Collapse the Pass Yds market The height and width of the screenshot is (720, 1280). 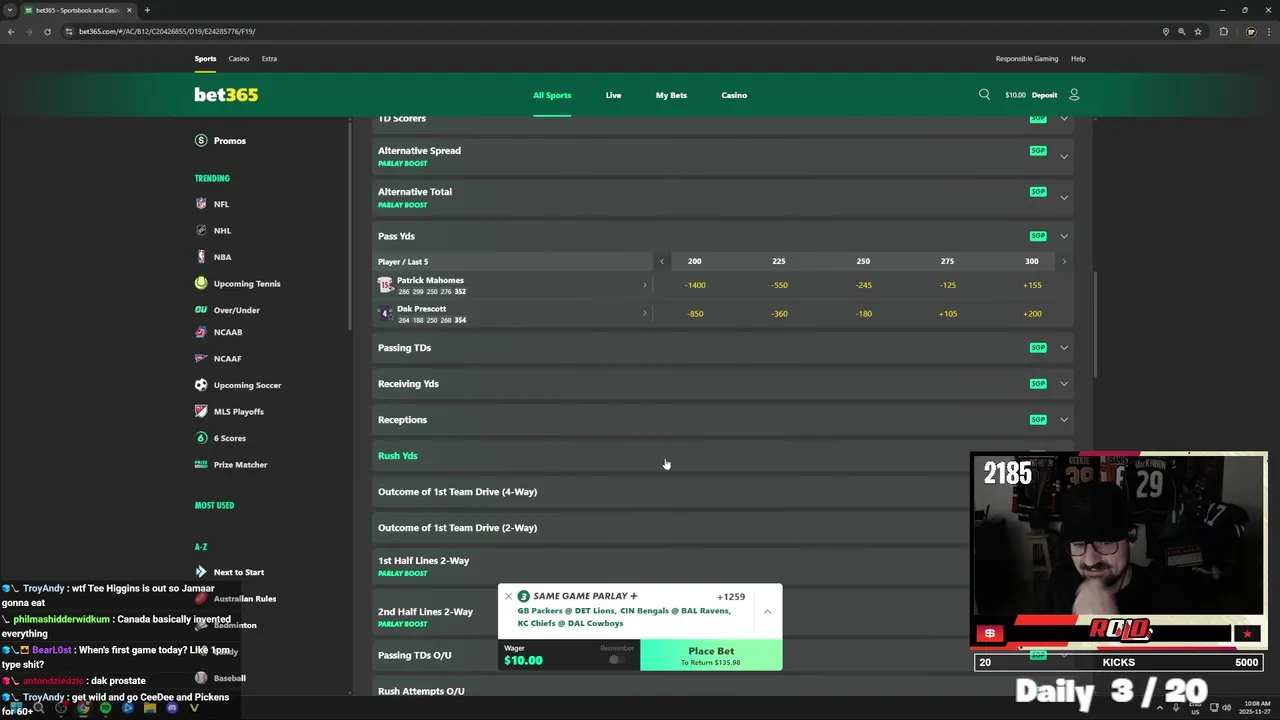pos(1064,236)
